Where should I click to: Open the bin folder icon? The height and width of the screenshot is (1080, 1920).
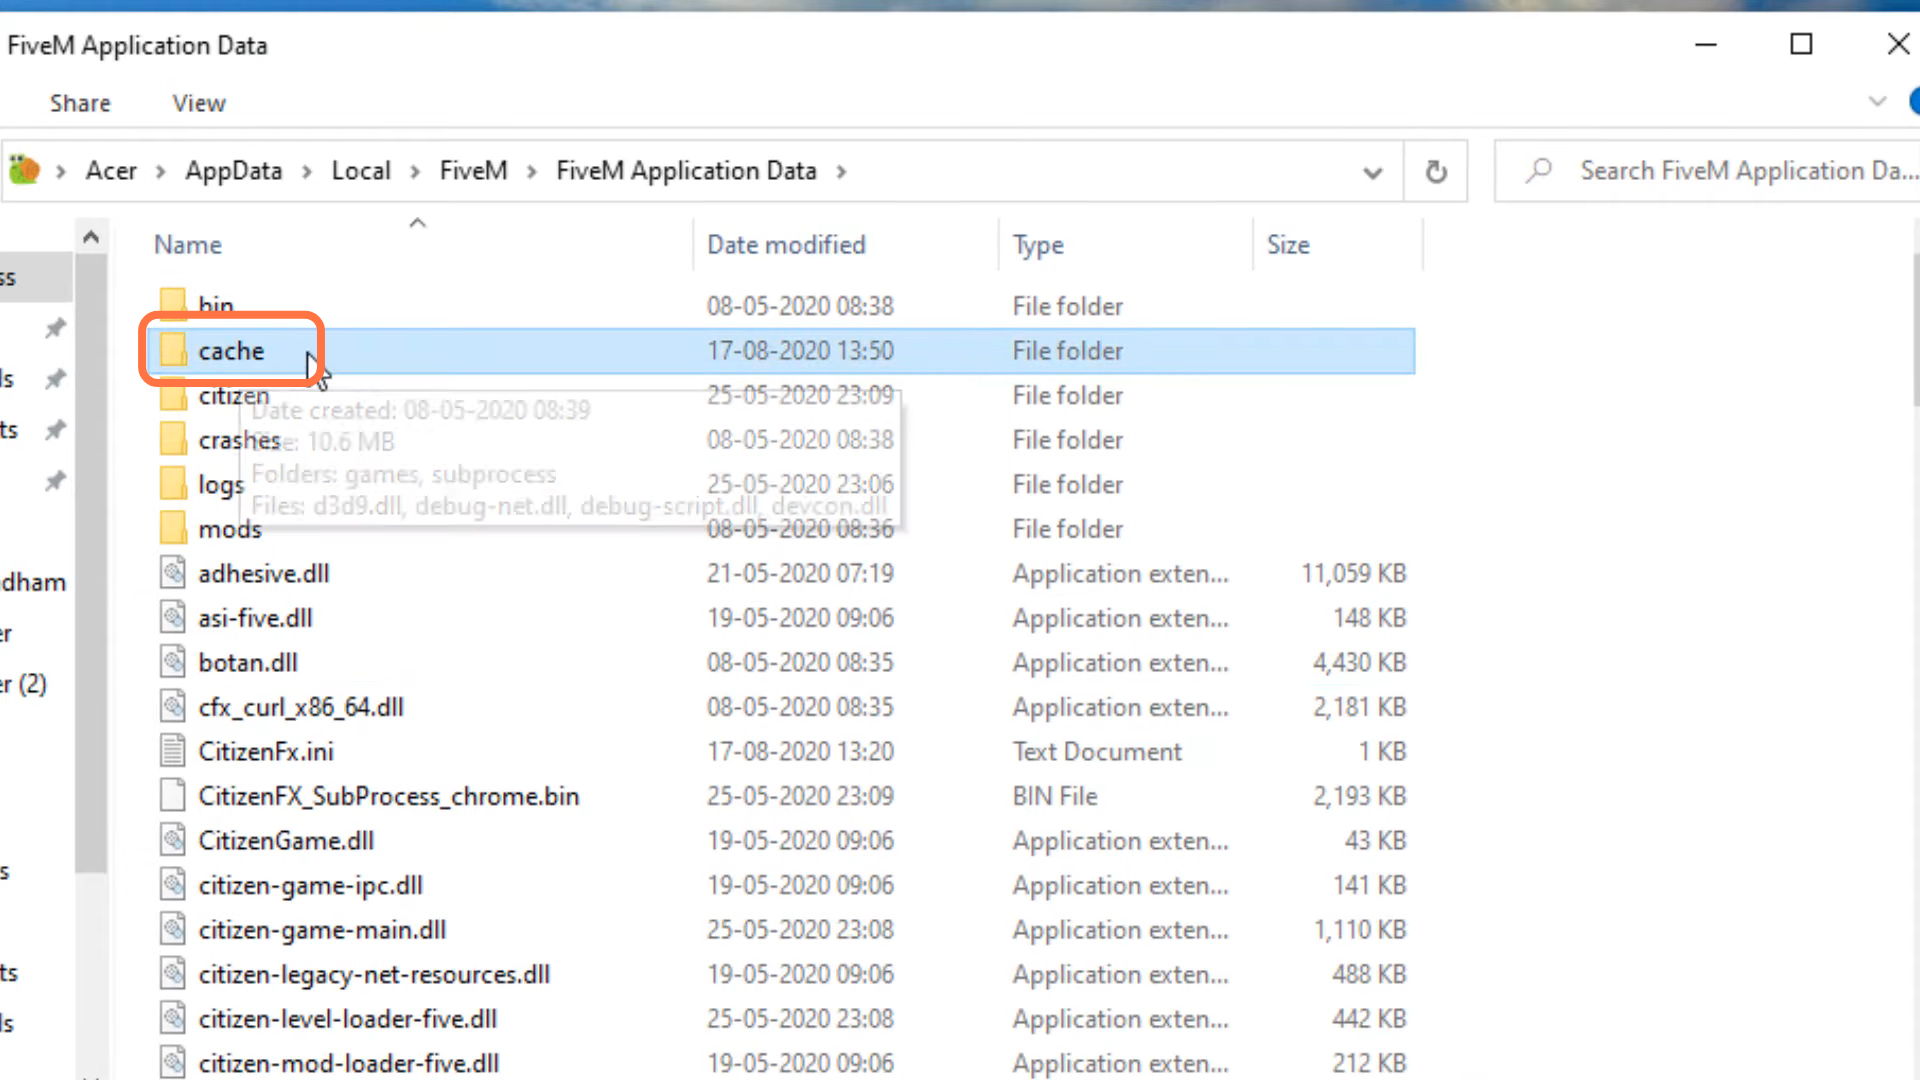click(x=173, y=302)
